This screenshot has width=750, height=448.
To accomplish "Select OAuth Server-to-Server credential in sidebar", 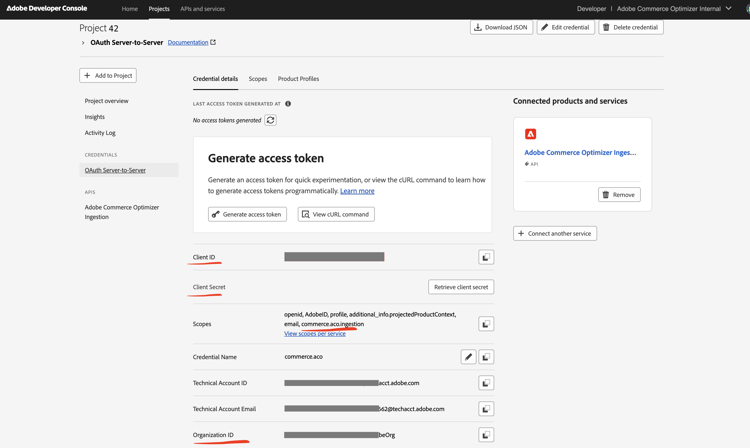I will point(129,170).
